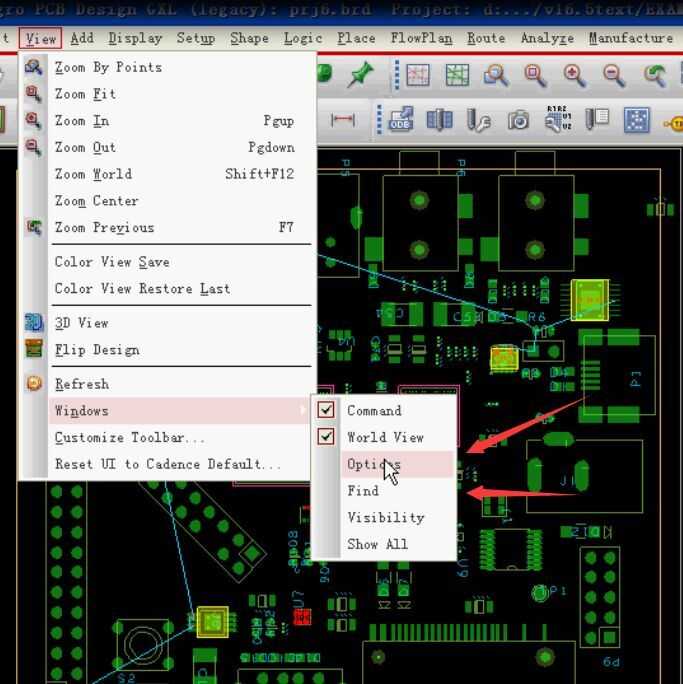The width and height of the screenshot is (683, 684).
Task: Click the drill-with-wrench toolbar icon
Action: [478, 120]
